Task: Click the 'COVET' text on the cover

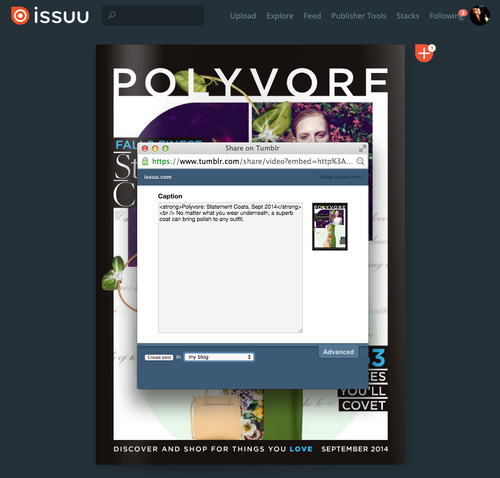Action: pos(364,406)
